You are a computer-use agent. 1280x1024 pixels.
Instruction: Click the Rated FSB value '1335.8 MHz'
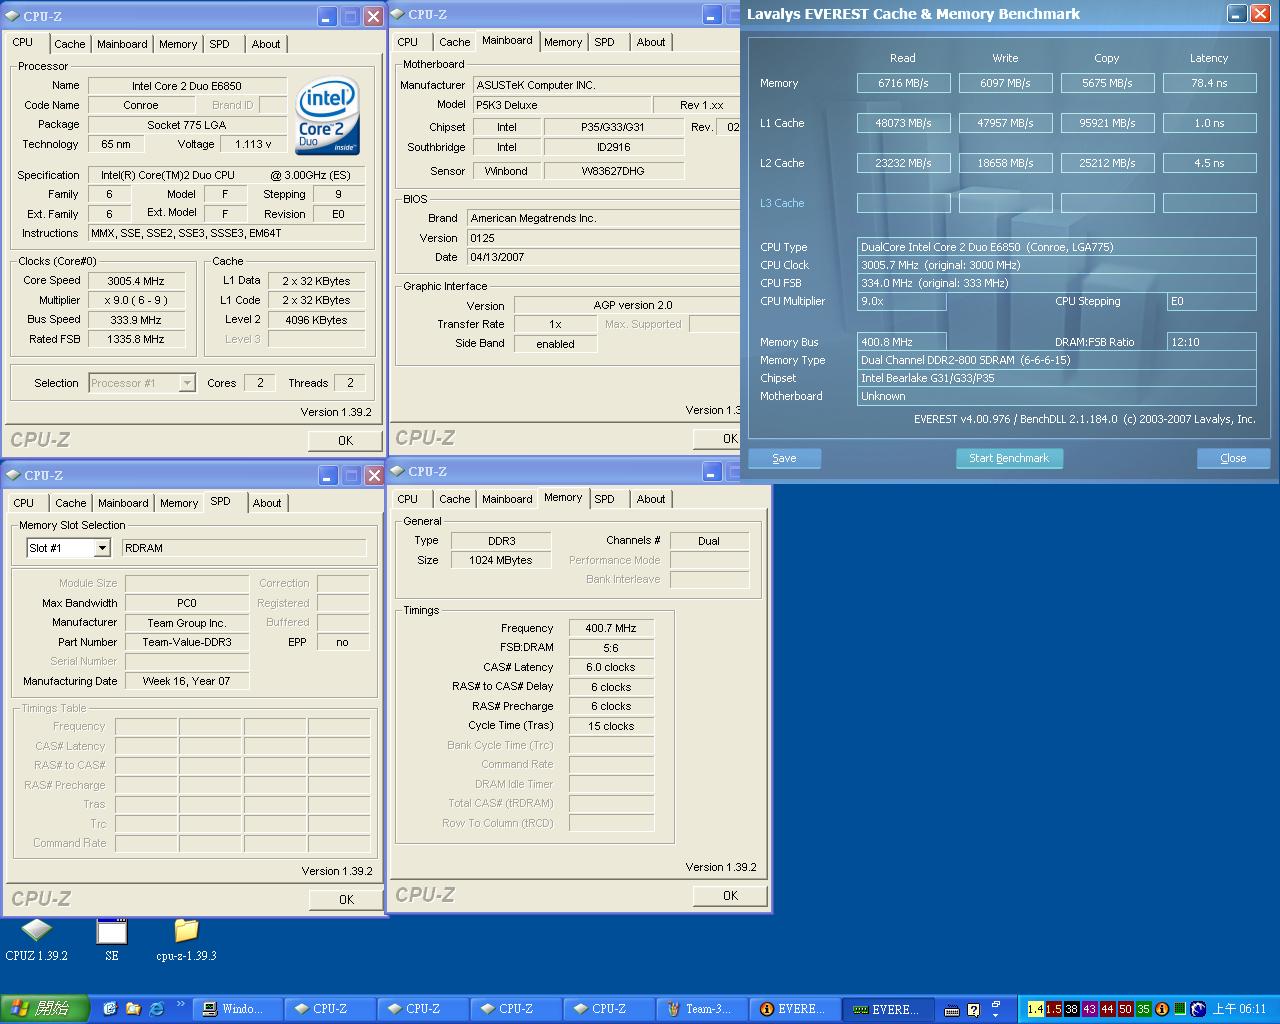point(135,339)
